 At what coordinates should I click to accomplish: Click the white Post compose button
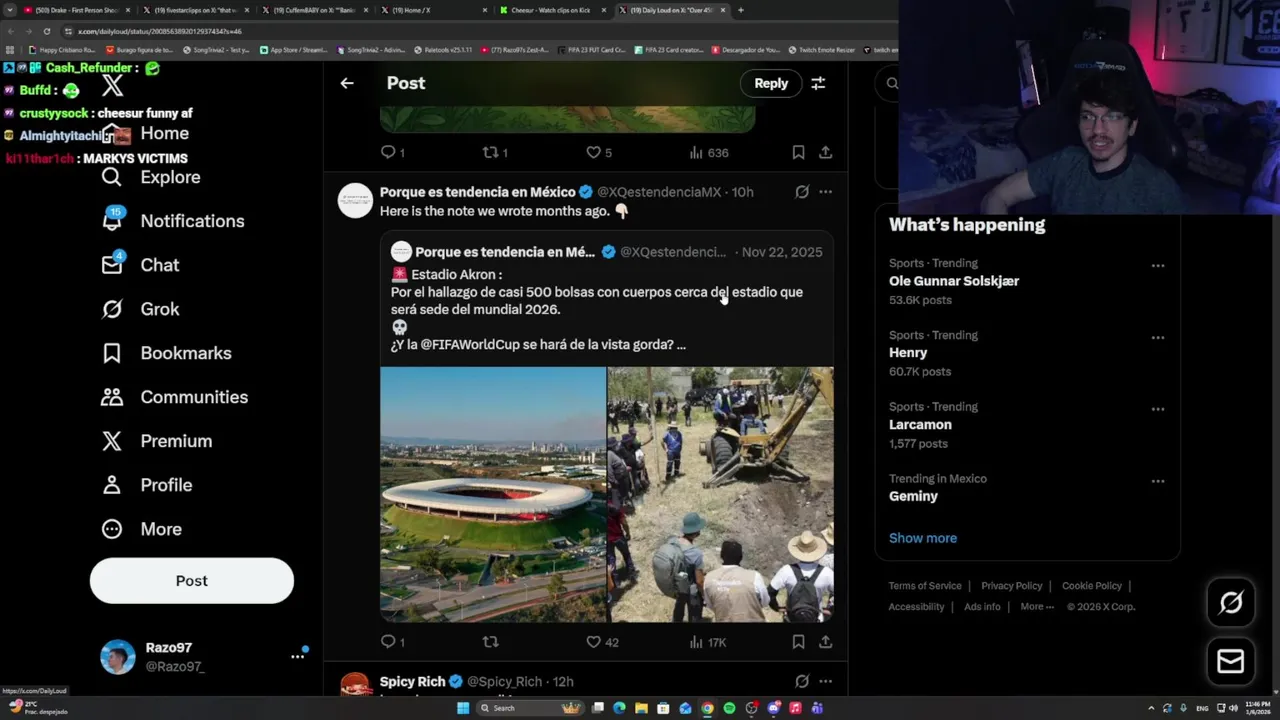tap(192, 581)
